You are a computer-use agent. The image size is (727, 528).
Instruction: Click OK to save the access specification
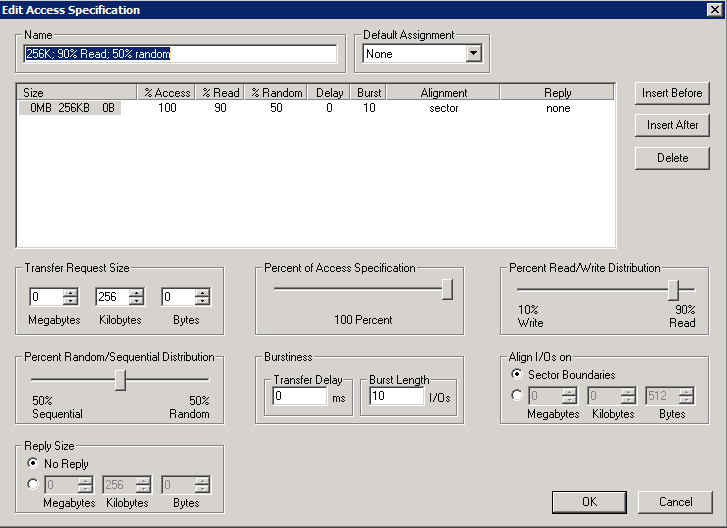(x=589, y=501)
